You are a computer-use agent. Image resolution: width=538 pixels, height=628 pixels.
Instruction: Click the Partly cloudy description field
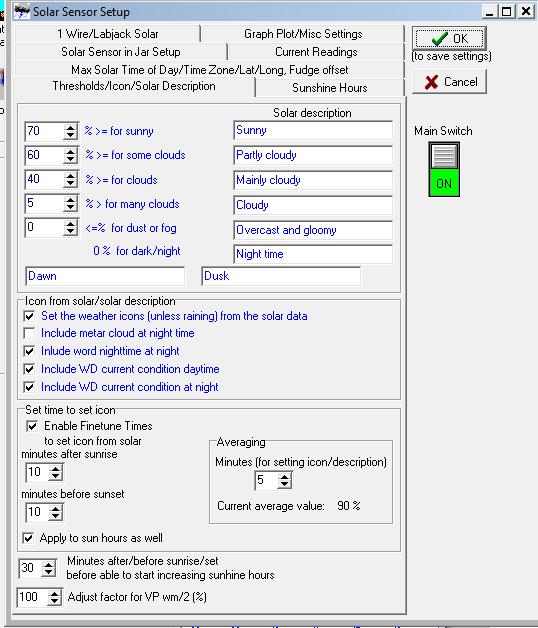[x=313, y=155]
